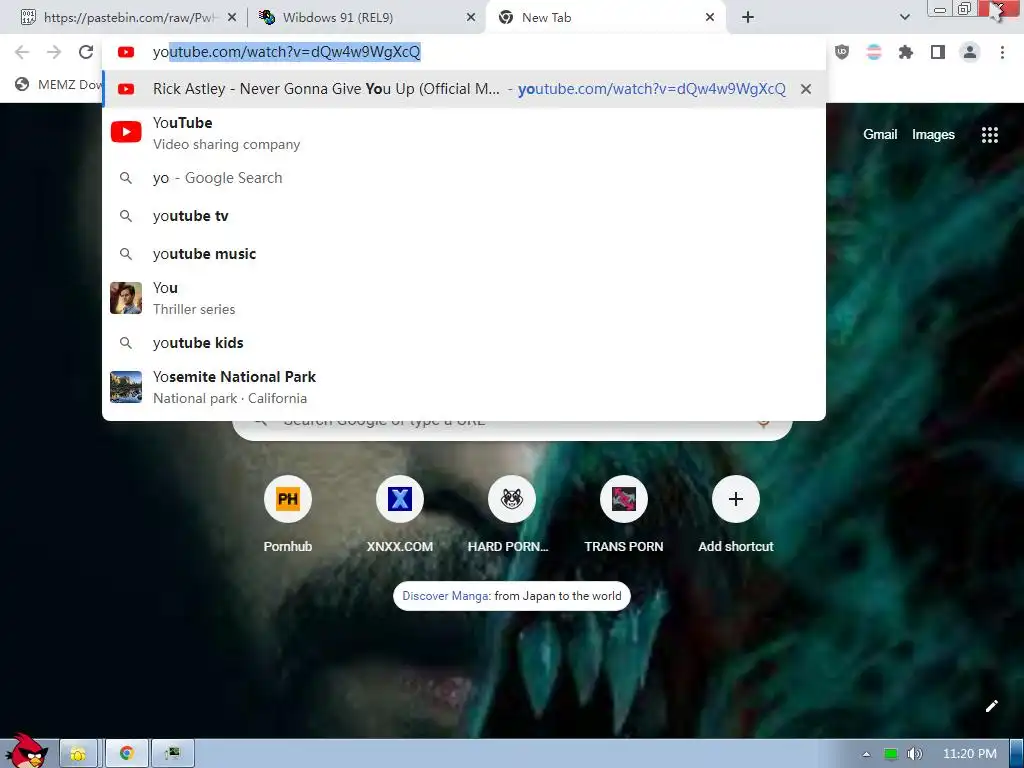Viewport: 1024px width, 768px height.
Task: Open the Images link
Action: click(x=933, y=135)
